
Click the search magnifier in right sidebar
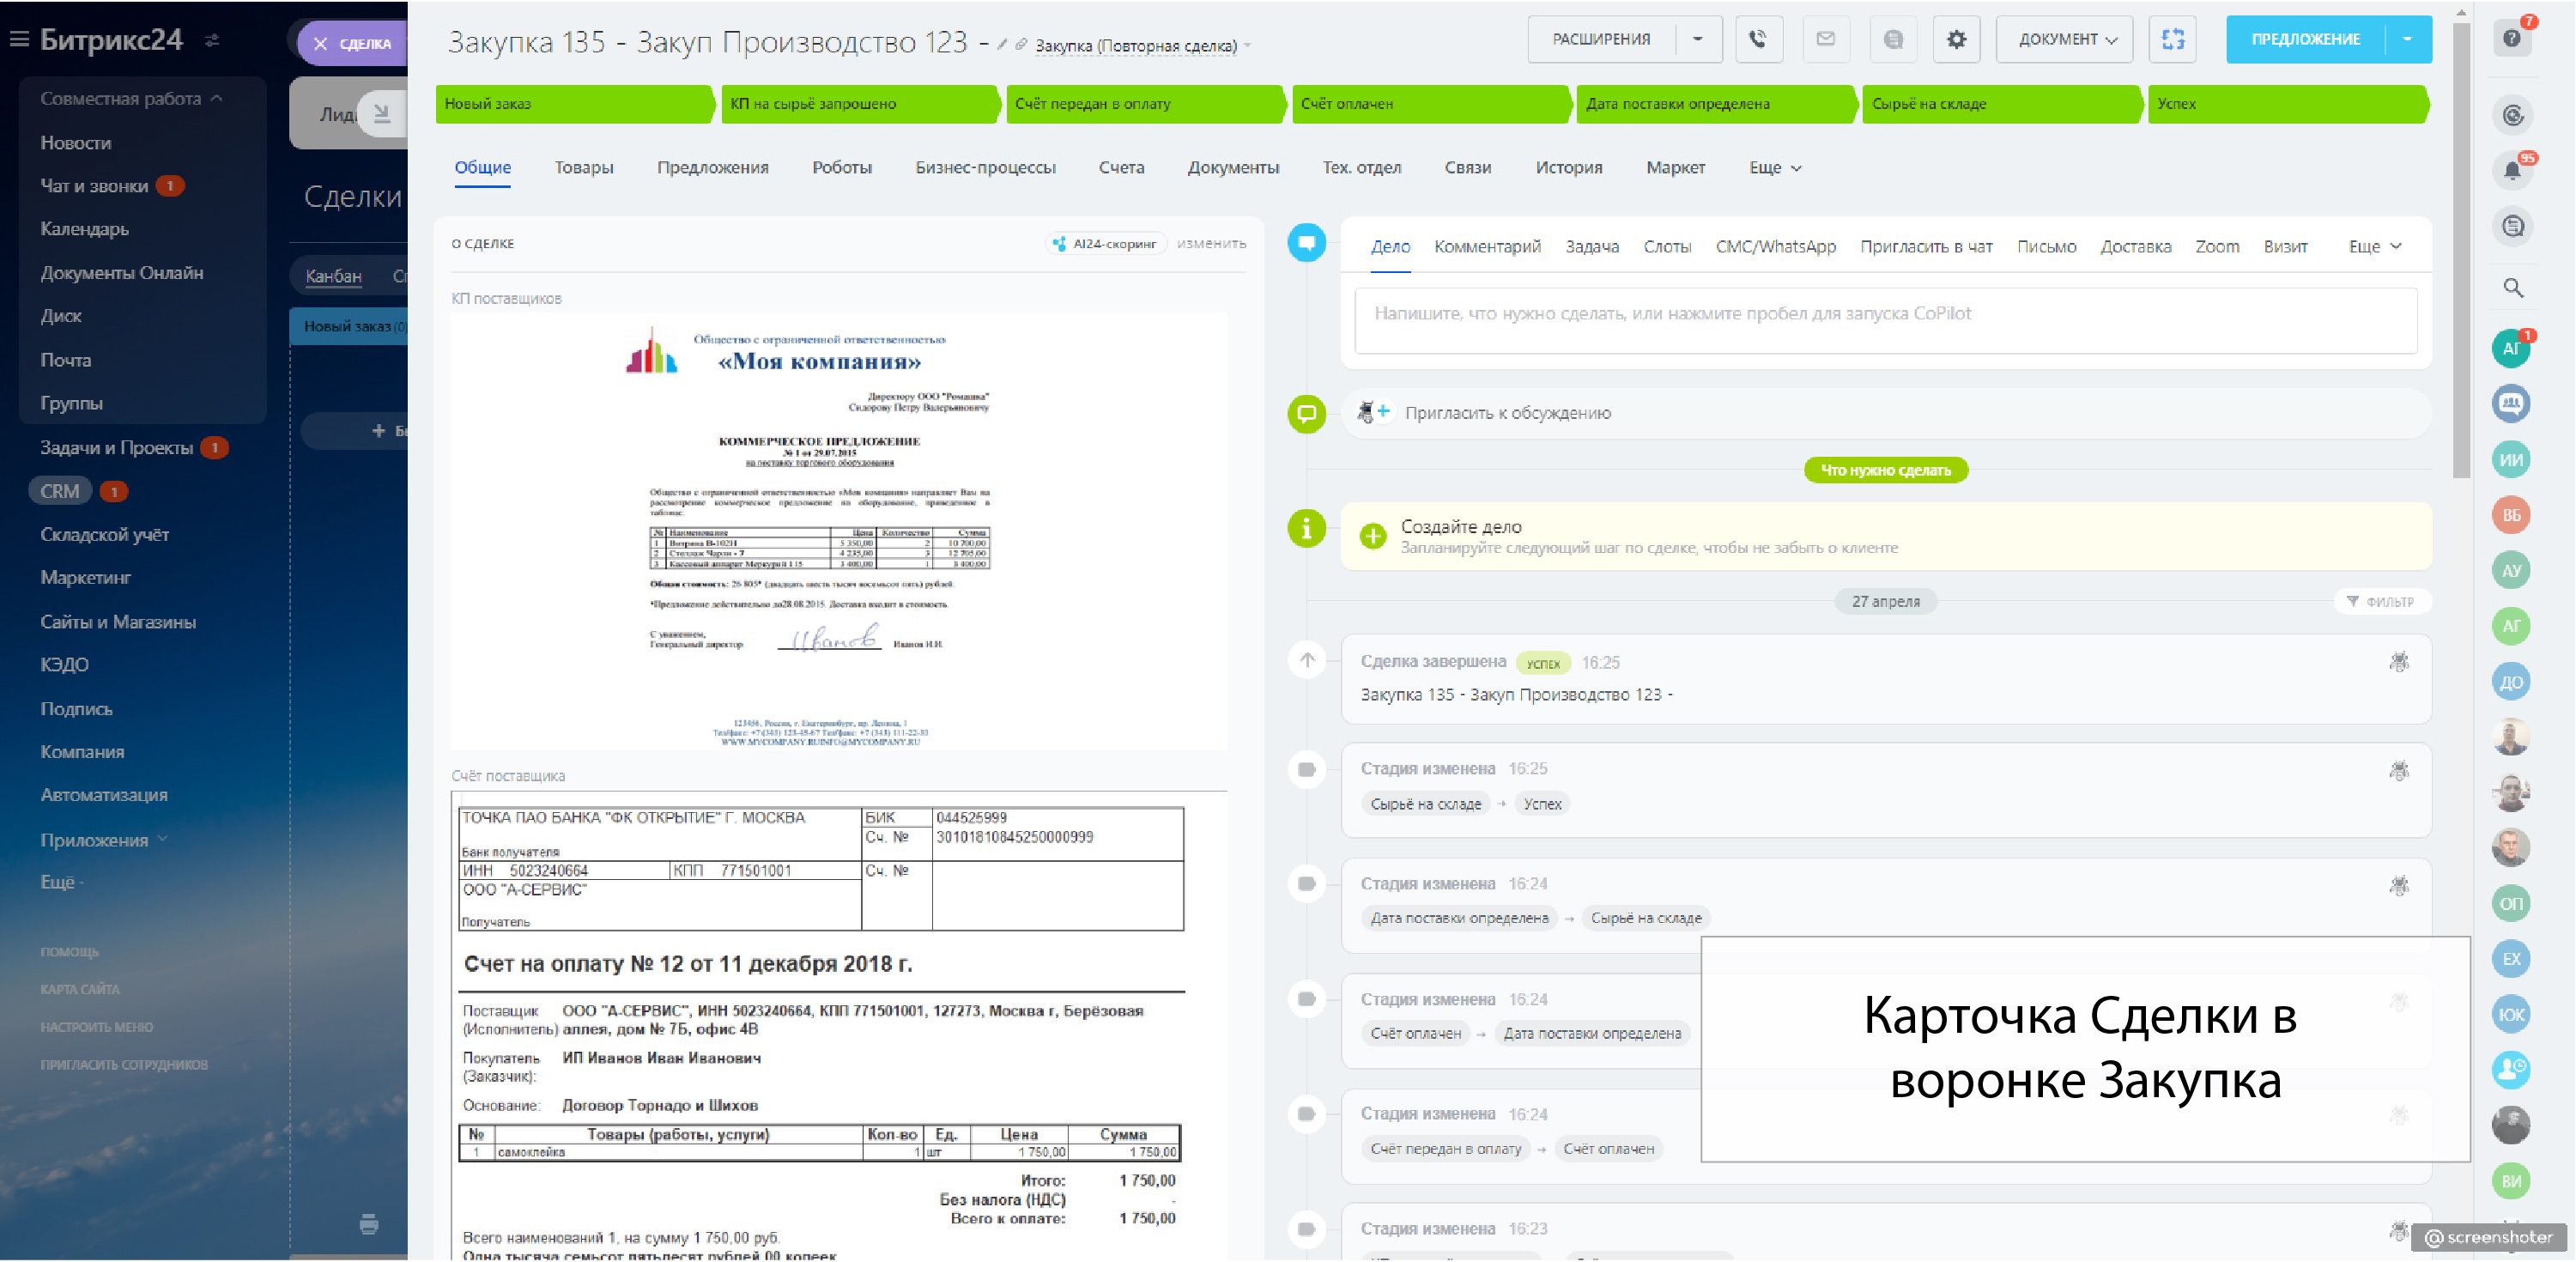click(2512, 289)
